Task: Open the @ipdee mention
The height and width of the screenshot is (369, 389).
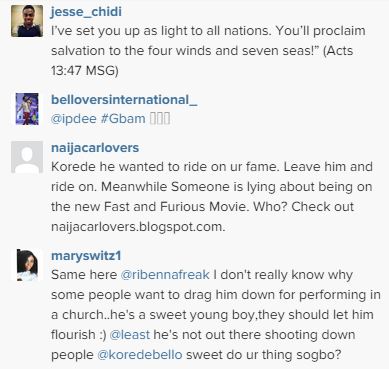Action: point(74,119)
